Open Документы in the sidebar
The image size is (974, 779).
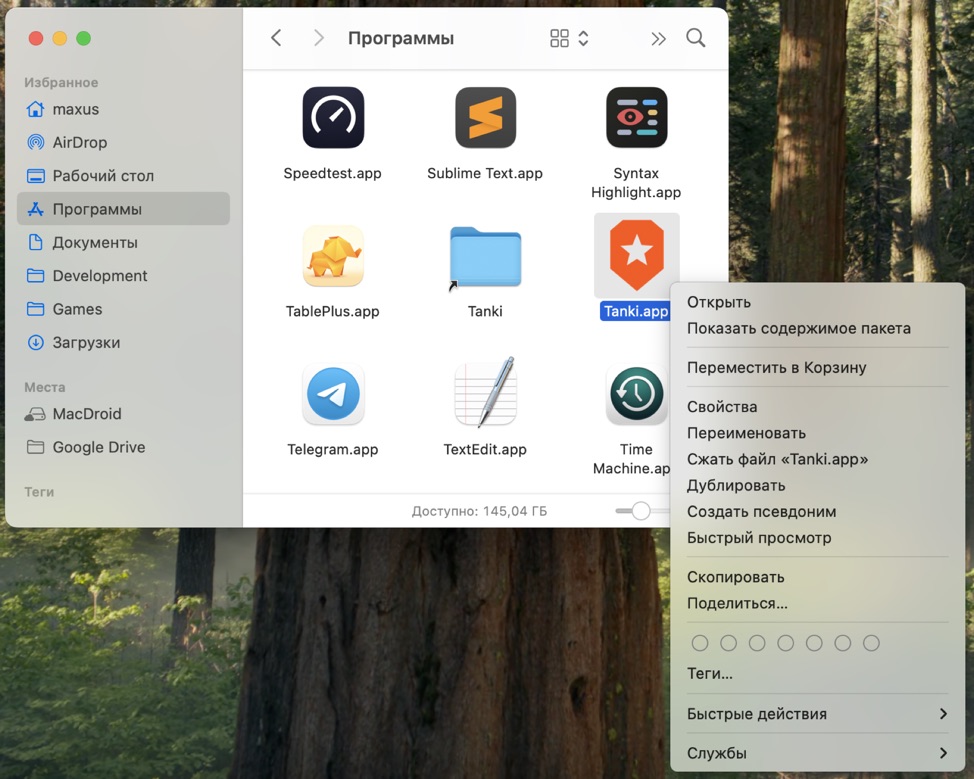coord(124,242)
